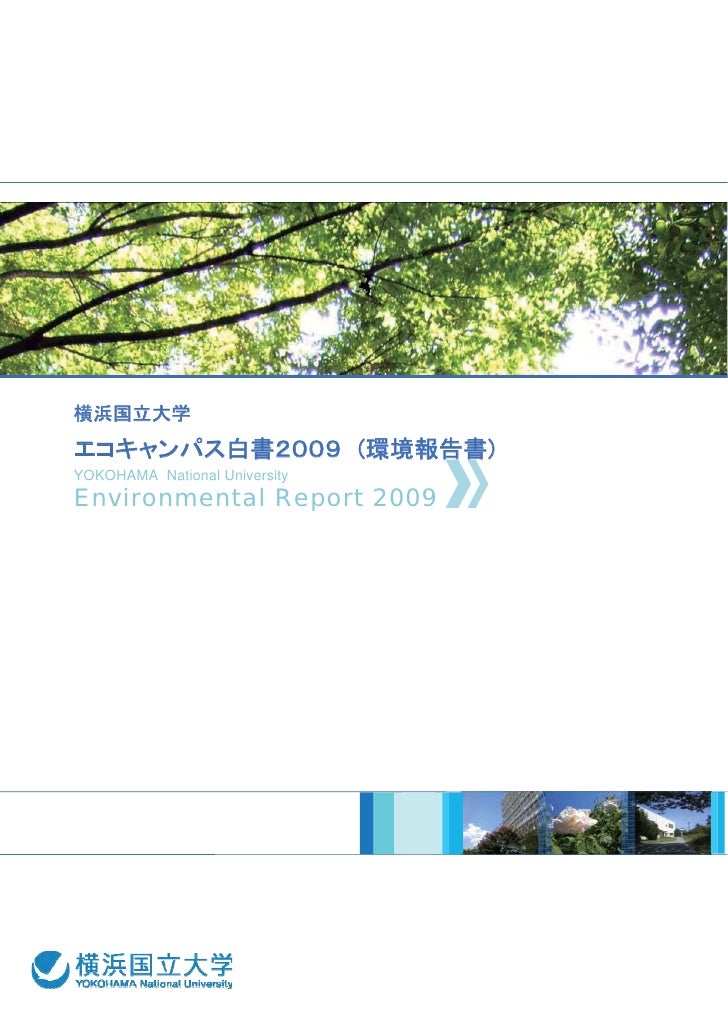Click the 横浜国立大学 heading above the title
728x1030 pixels.
[x=132, y=414]
